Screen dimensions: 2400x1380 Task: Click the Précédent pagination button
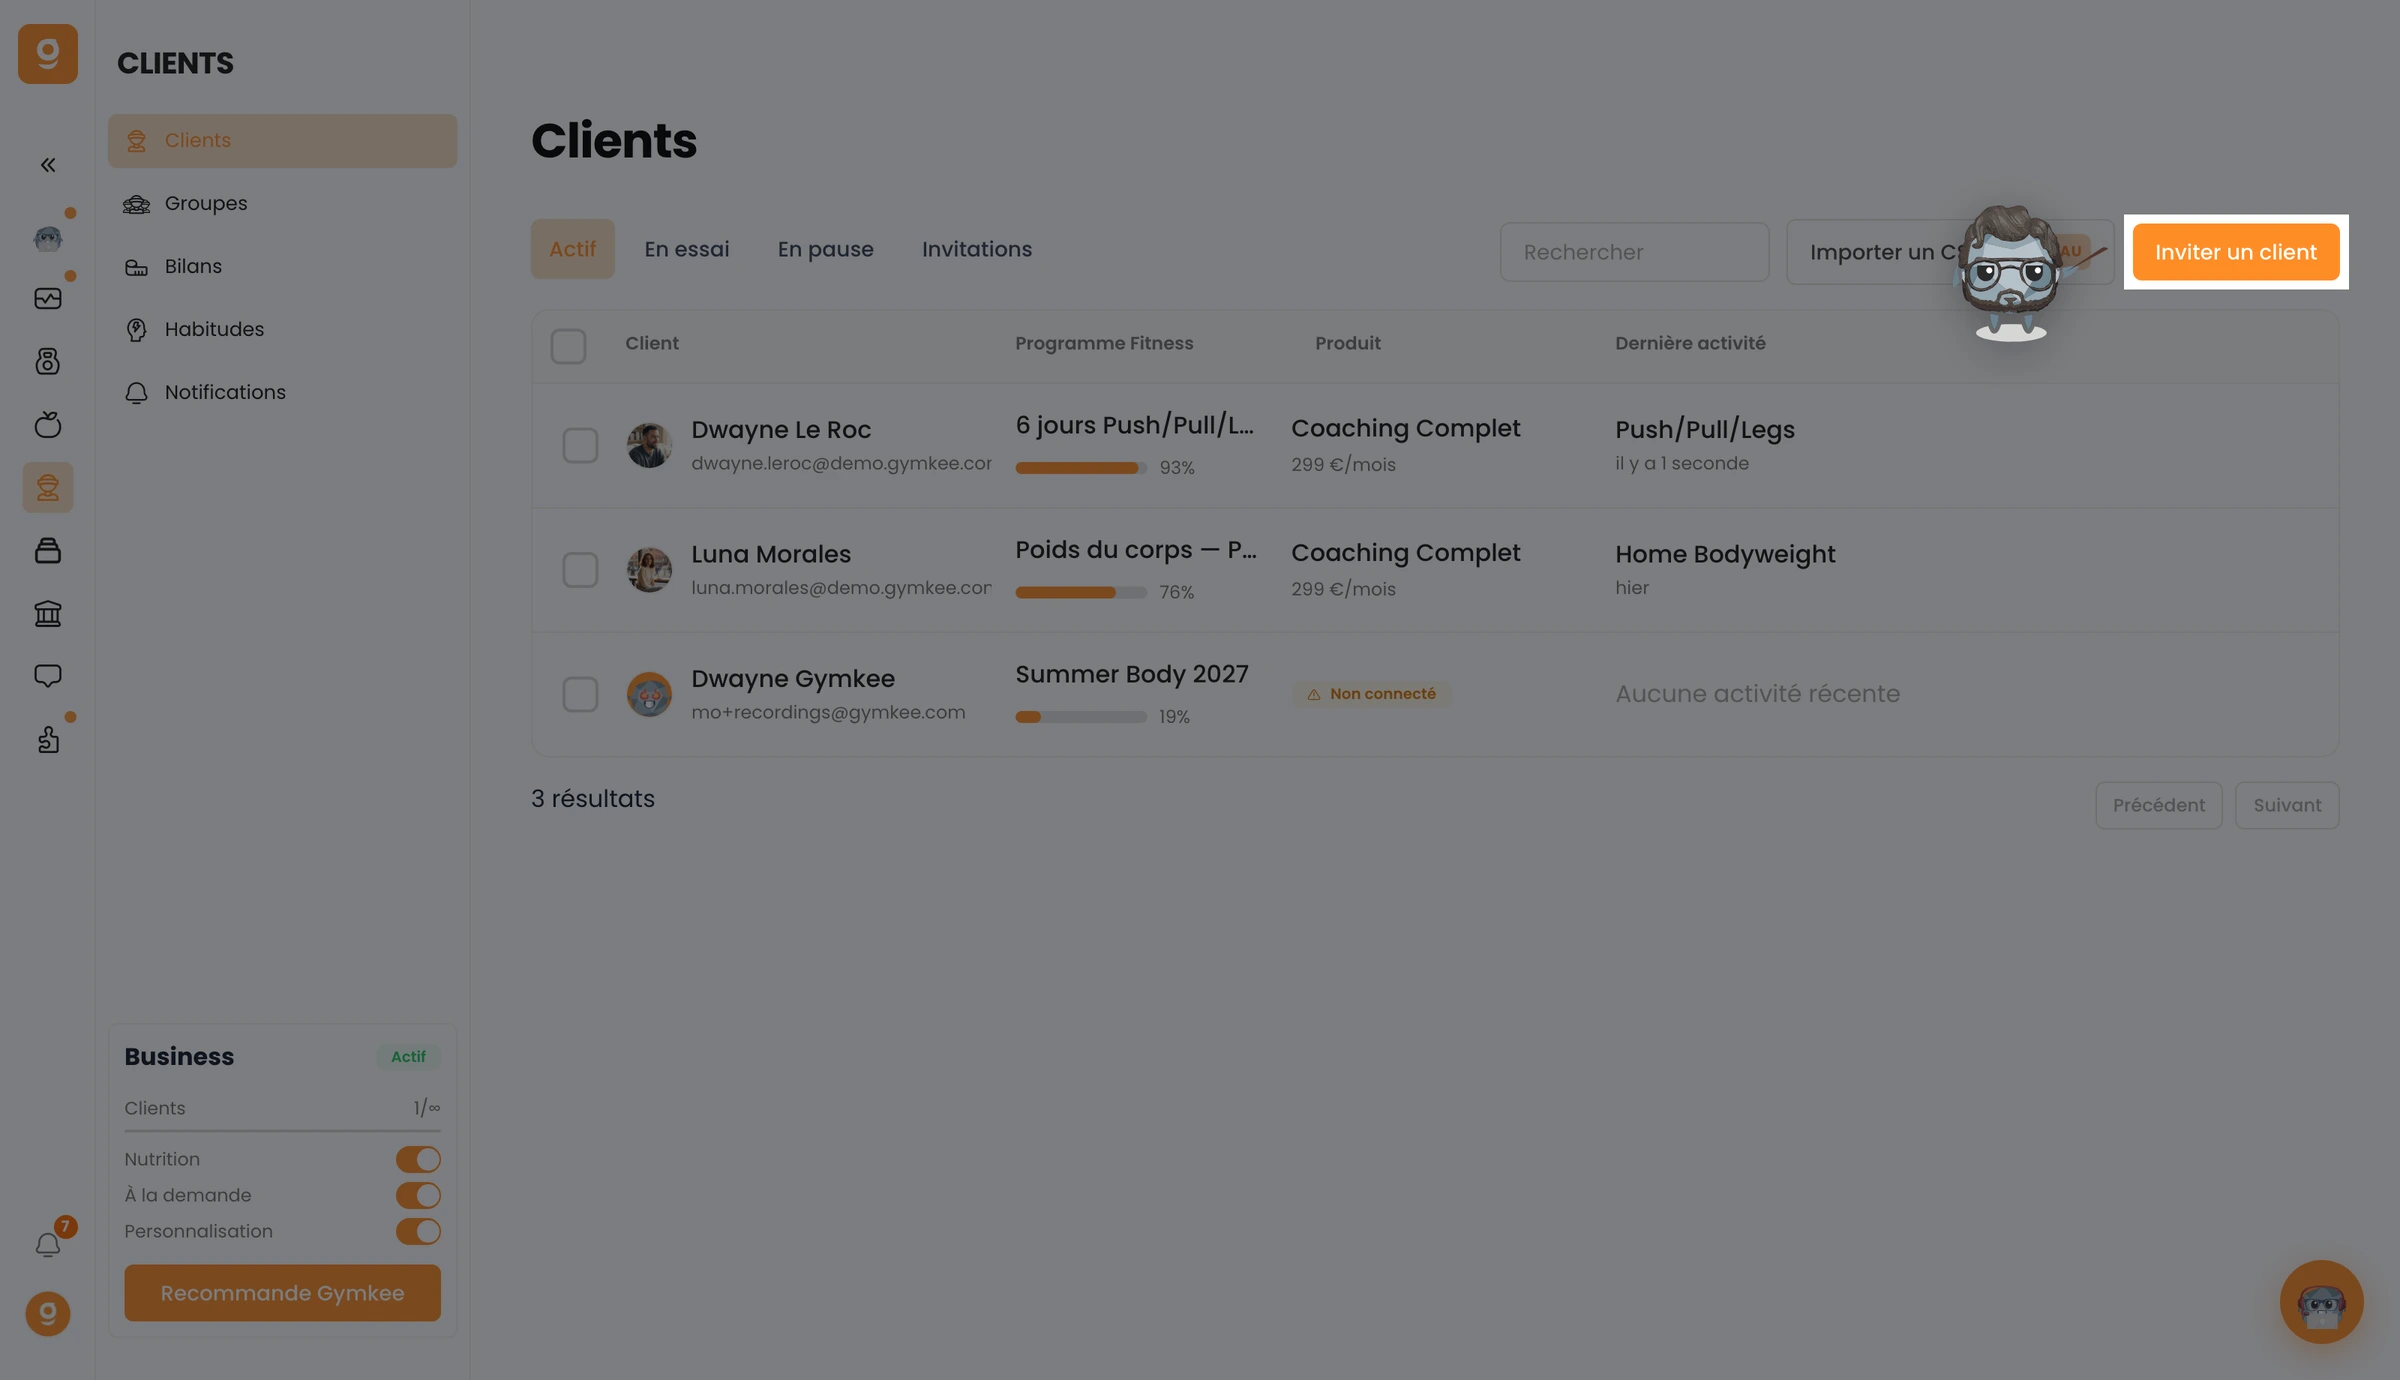(x=2158, y=805)
